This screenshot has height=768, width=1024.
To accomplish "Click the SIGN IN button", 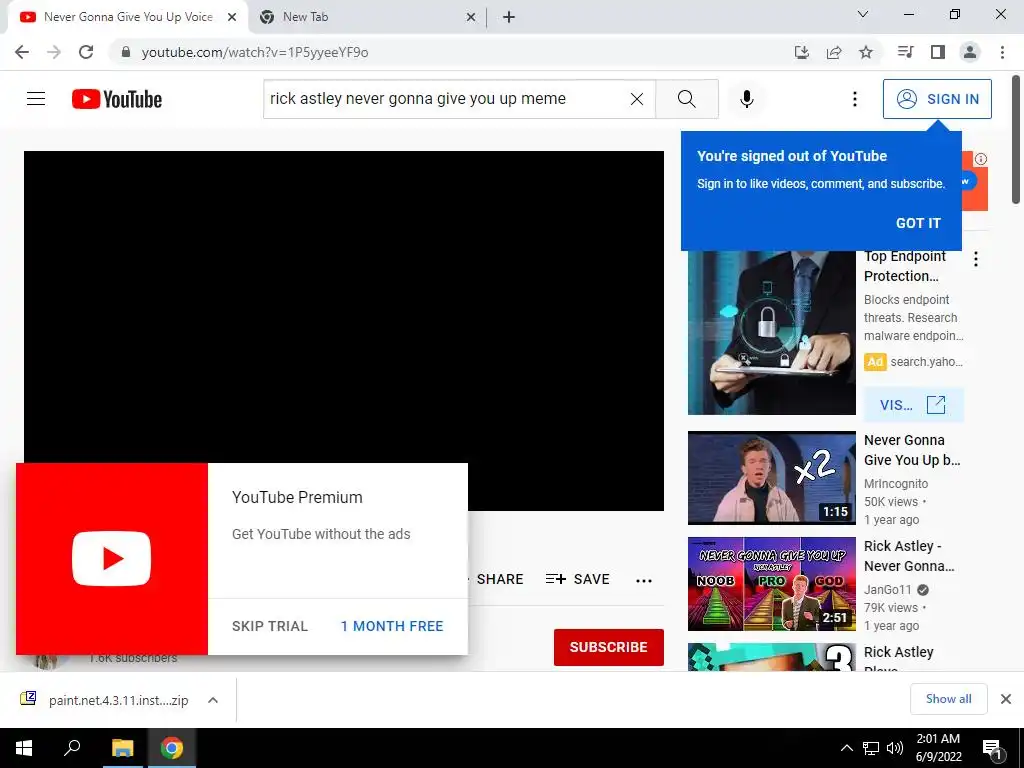I will (x=937, y=99).
